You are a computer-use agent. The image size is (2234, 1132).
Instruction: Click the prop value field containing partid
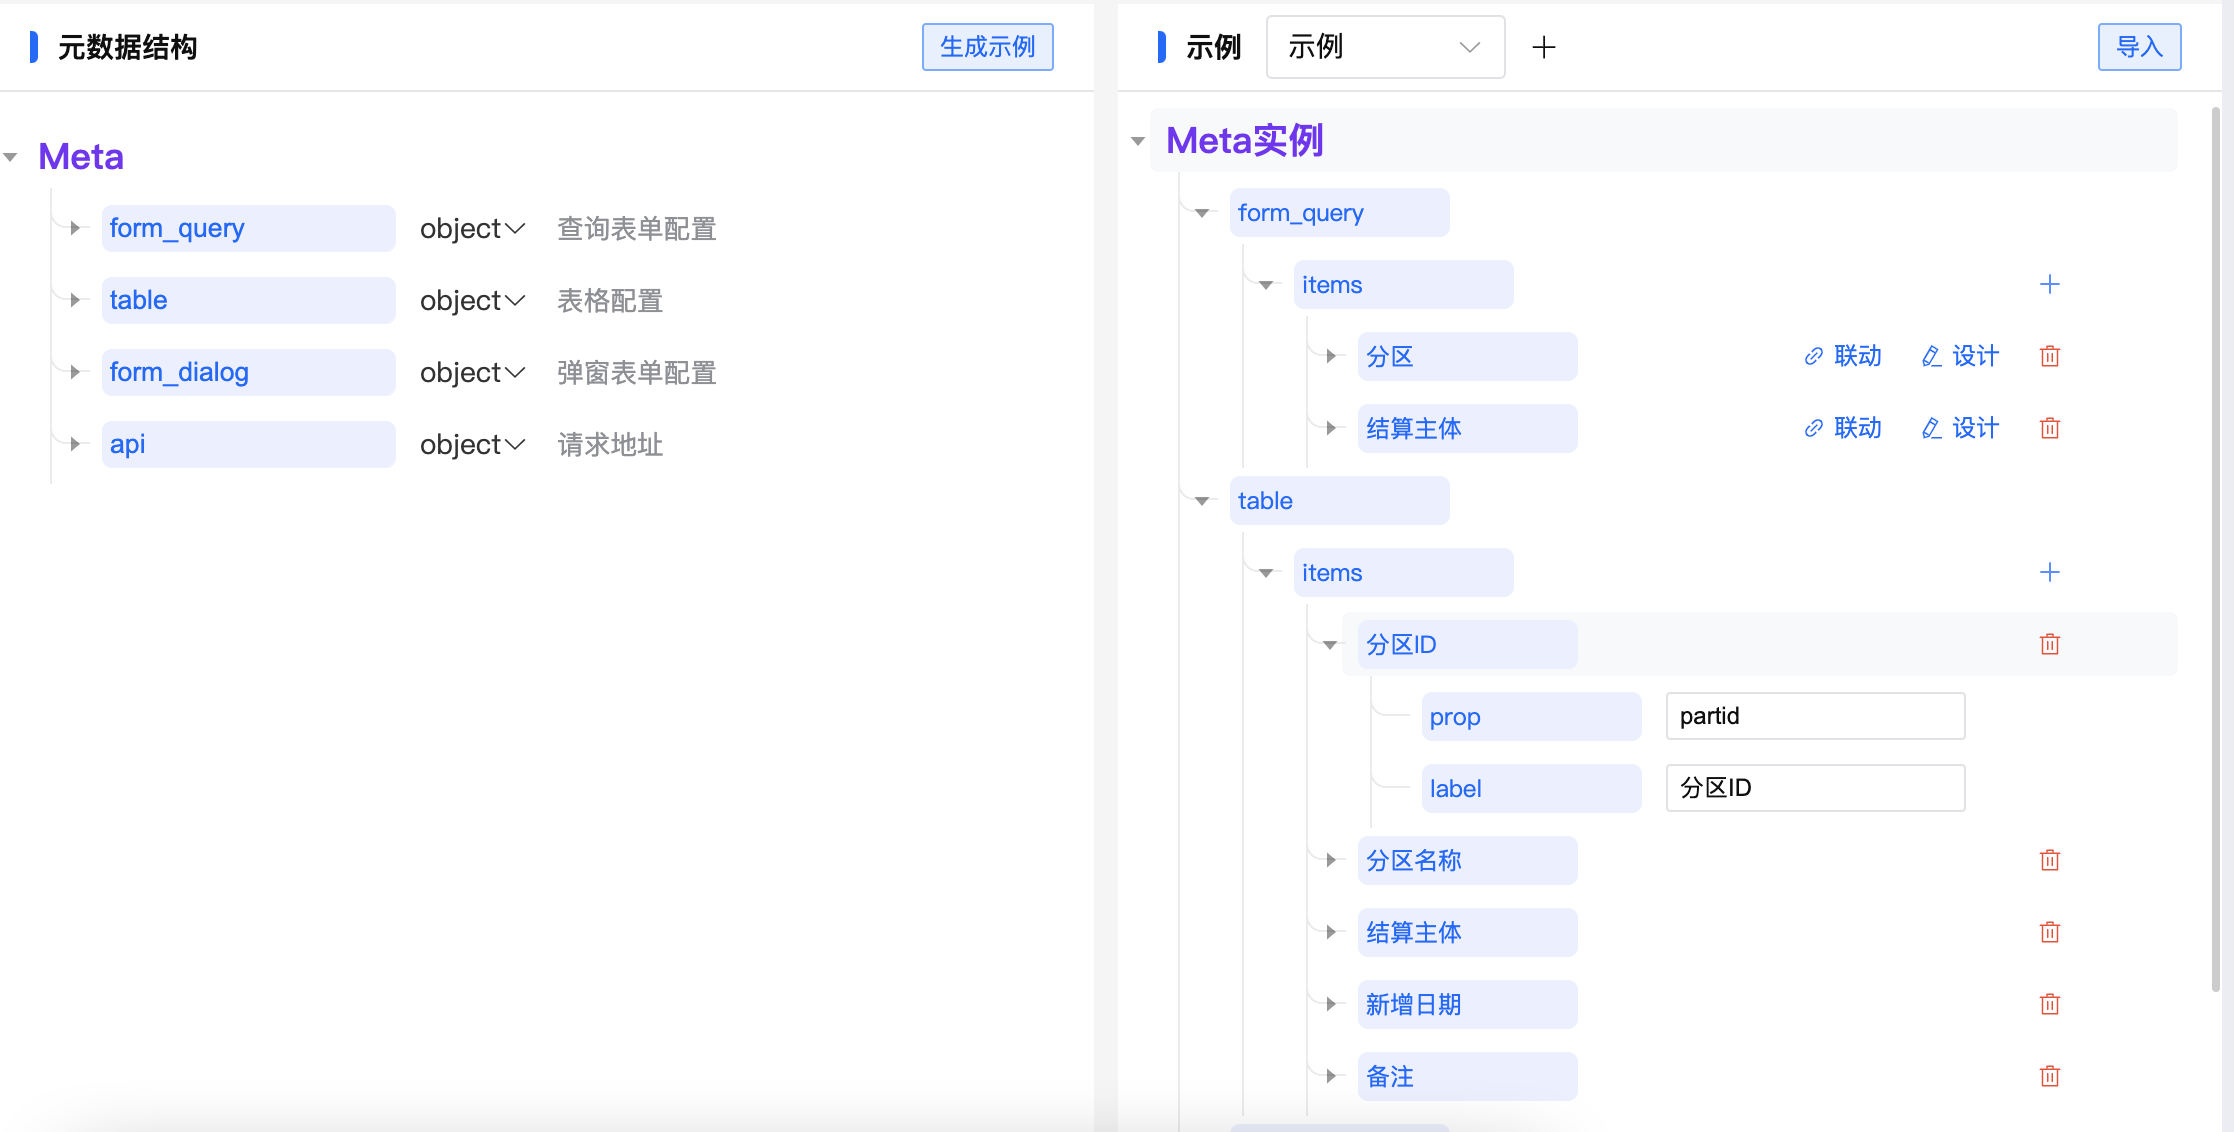click(x=1815, y=716)
